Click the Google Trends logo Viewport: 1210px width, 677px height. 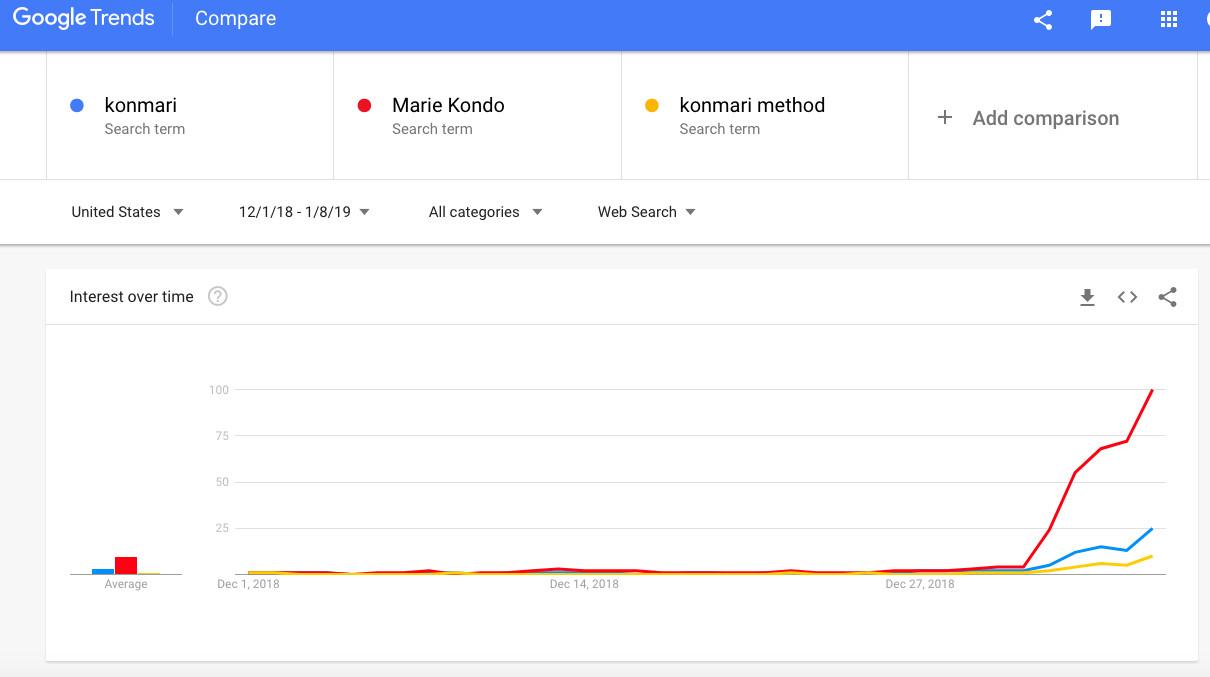(84, 19)
